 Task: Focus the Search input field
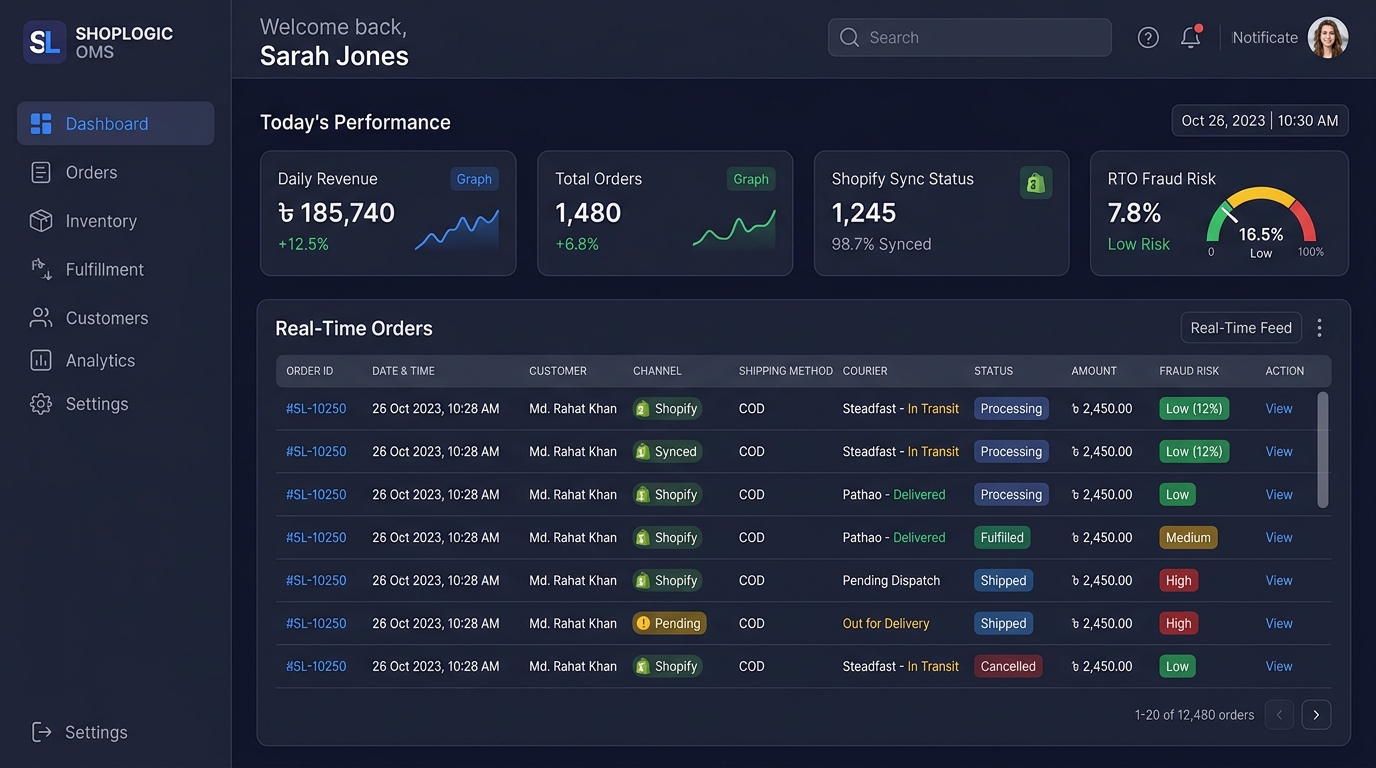coord(970,37)
